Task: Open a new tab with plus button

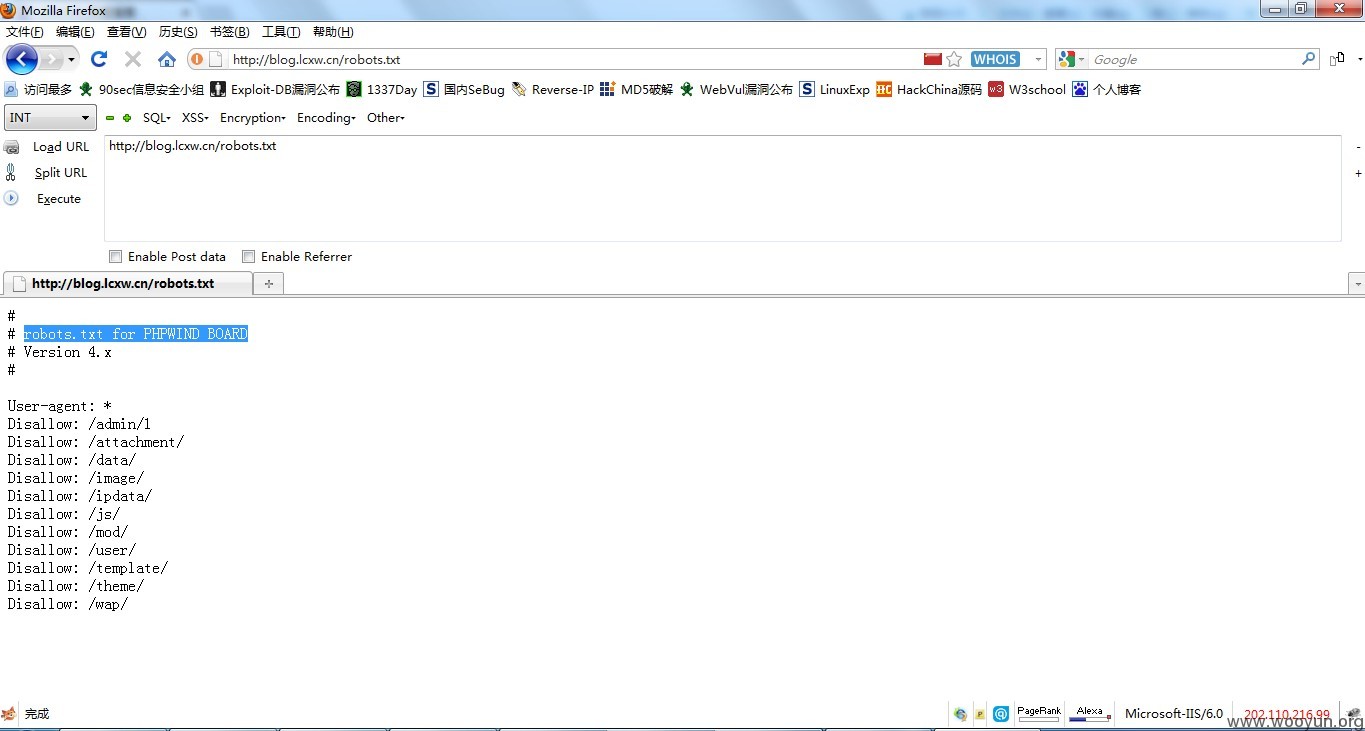Action: coord(268,284)
